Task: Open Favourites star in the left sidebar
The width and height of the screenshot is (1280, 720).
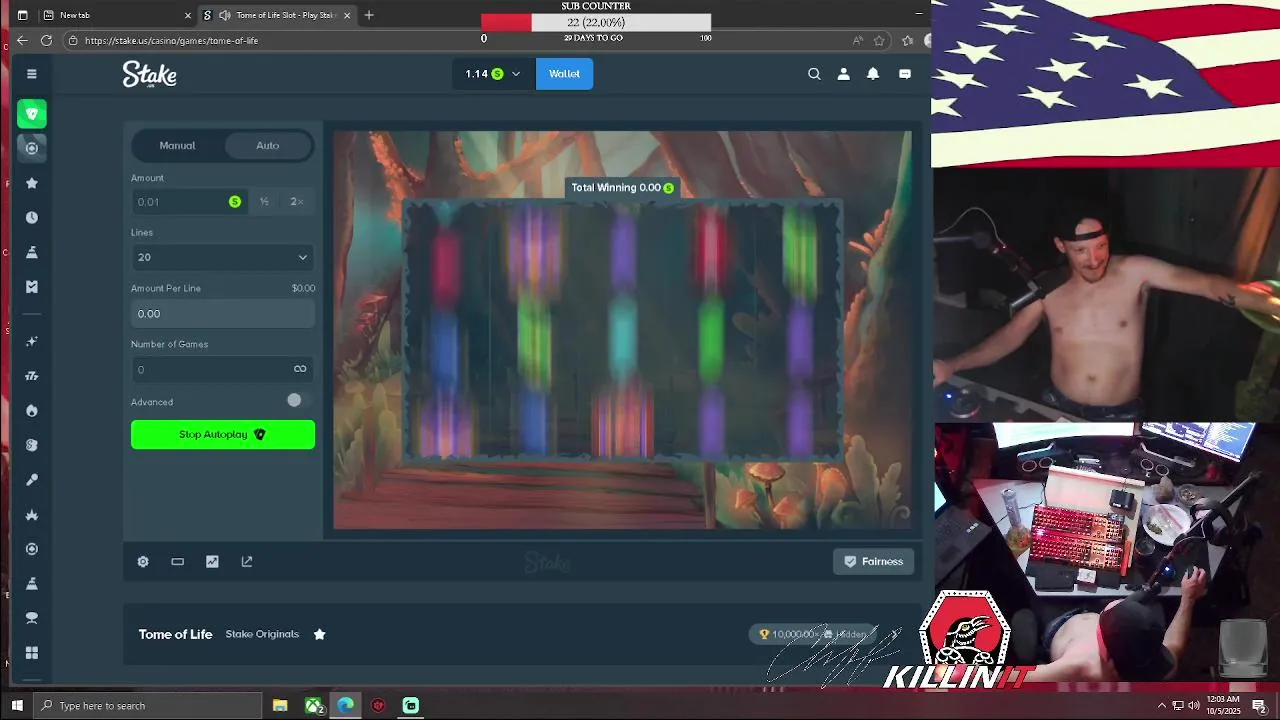Action: [x=32, y=183]
